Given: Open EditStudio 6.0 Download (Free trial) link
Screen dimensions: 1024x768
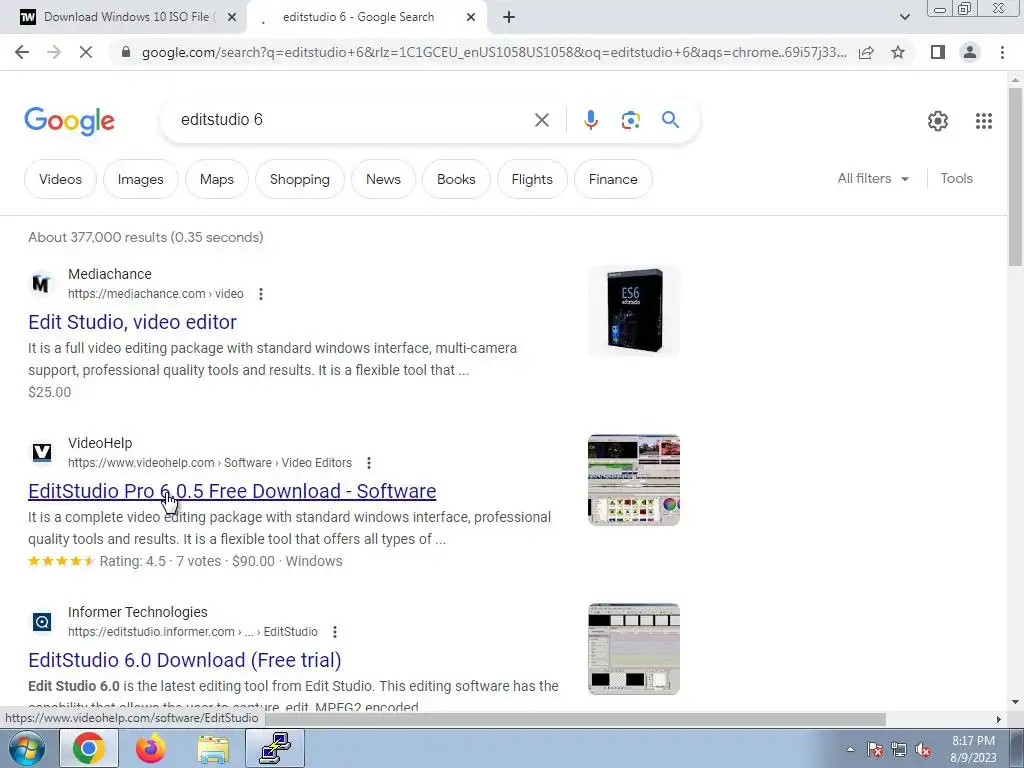Looking at the screenshot, I should pyautogui.click(x=184, y=660).
